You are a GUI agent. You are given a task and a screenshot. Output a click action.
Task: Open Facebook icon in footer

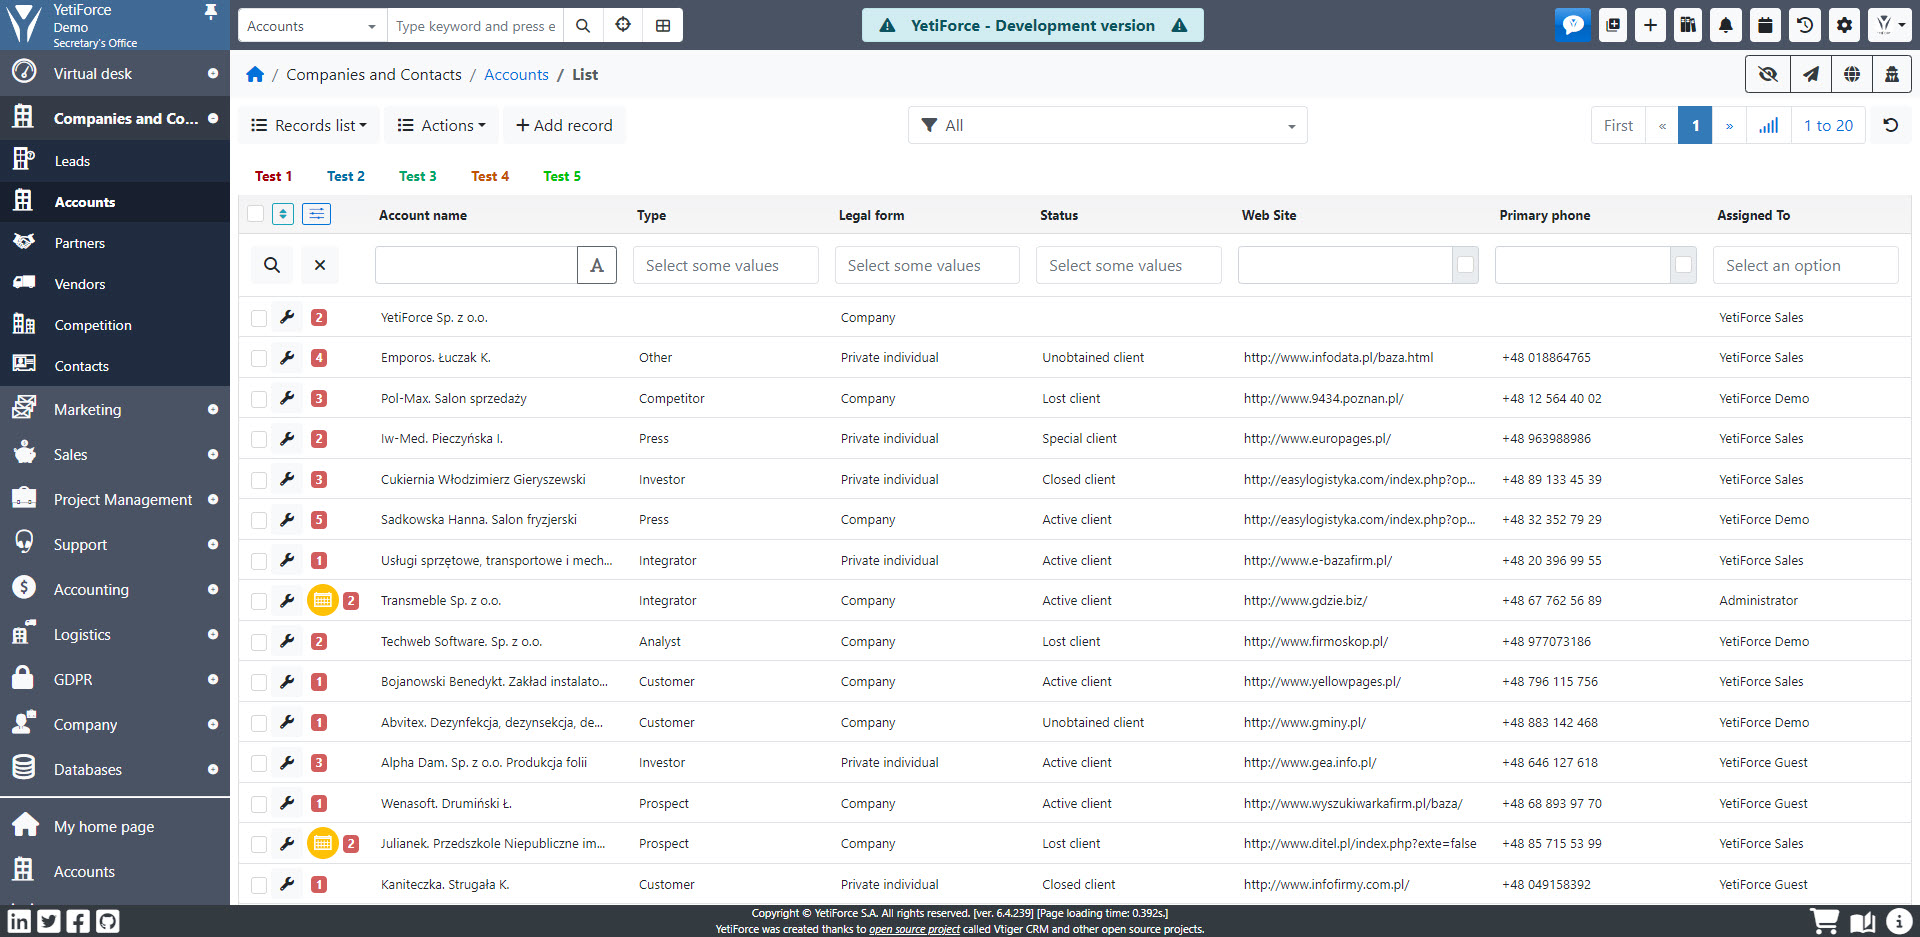(78, 921)
